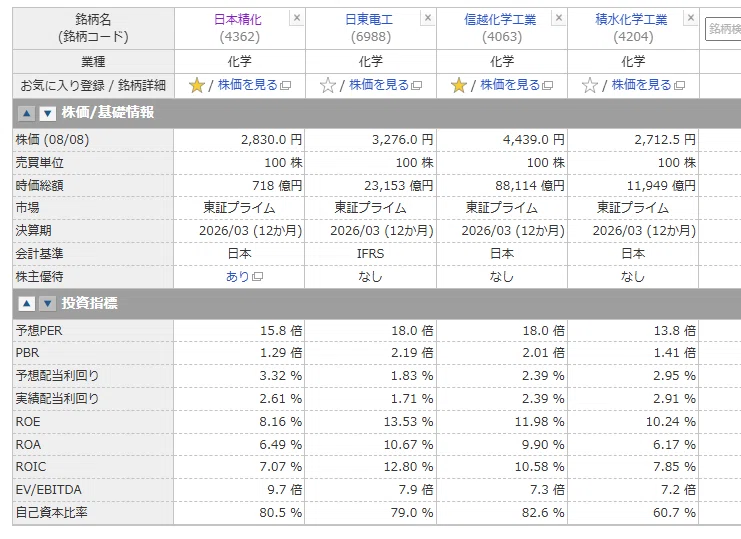Select ROE value 8.16 %
This screenshot has height=539, width=741.
tap(281, 421)
